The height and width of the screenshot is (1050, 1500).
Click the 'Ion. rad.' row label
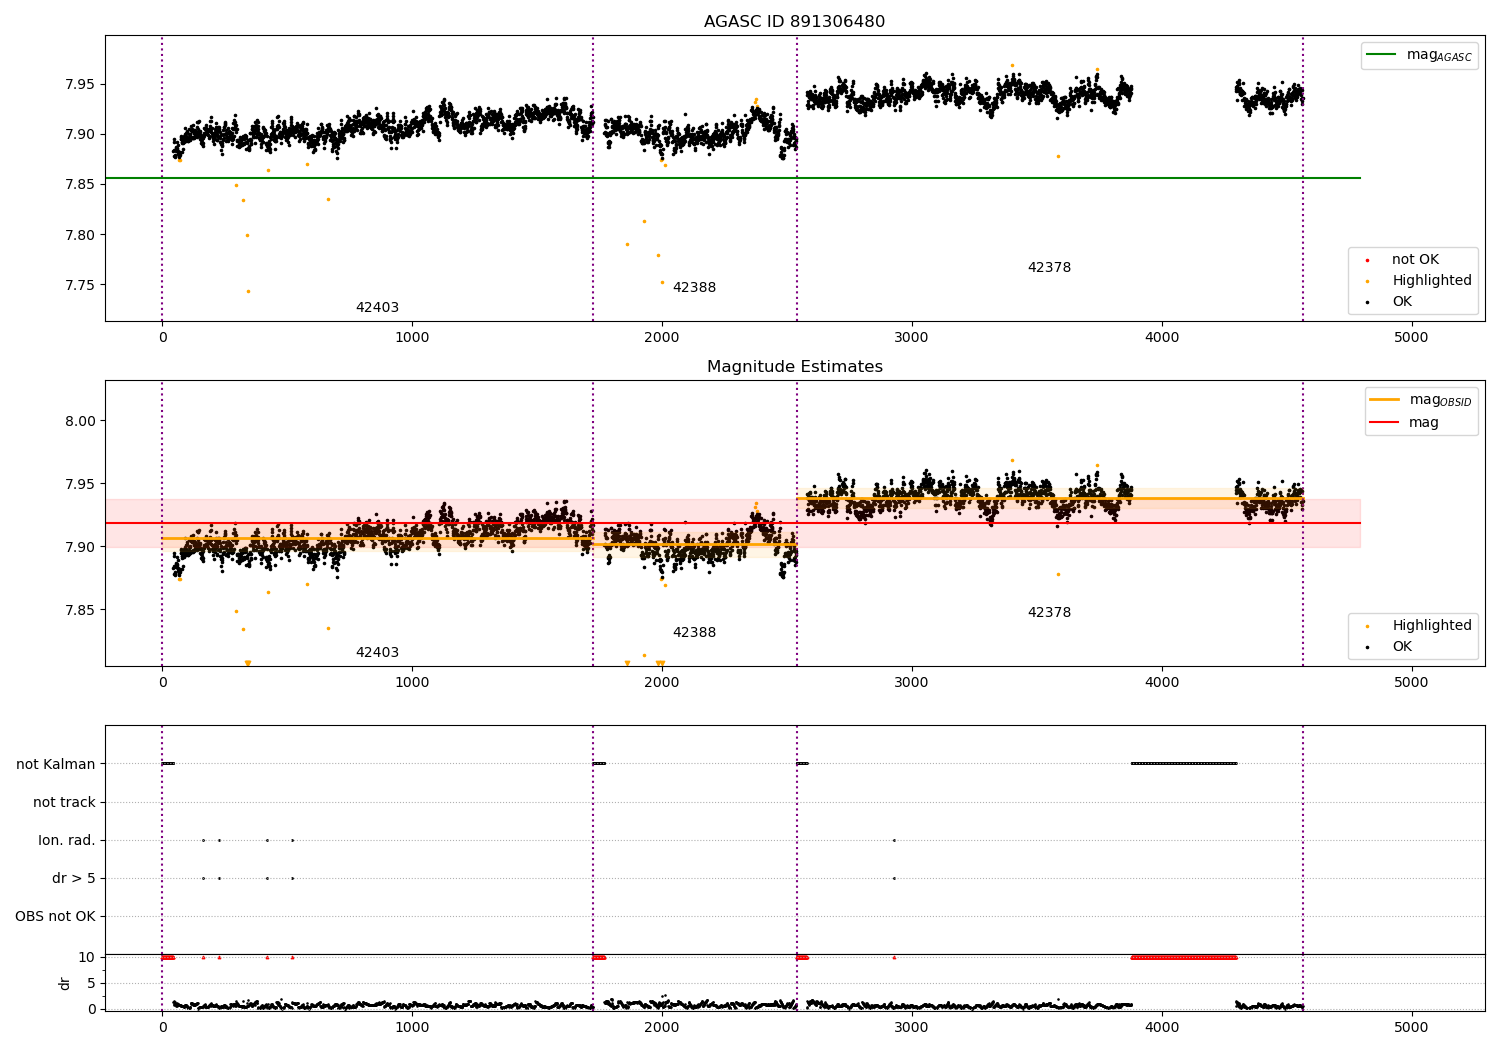(x=67, y=840)
